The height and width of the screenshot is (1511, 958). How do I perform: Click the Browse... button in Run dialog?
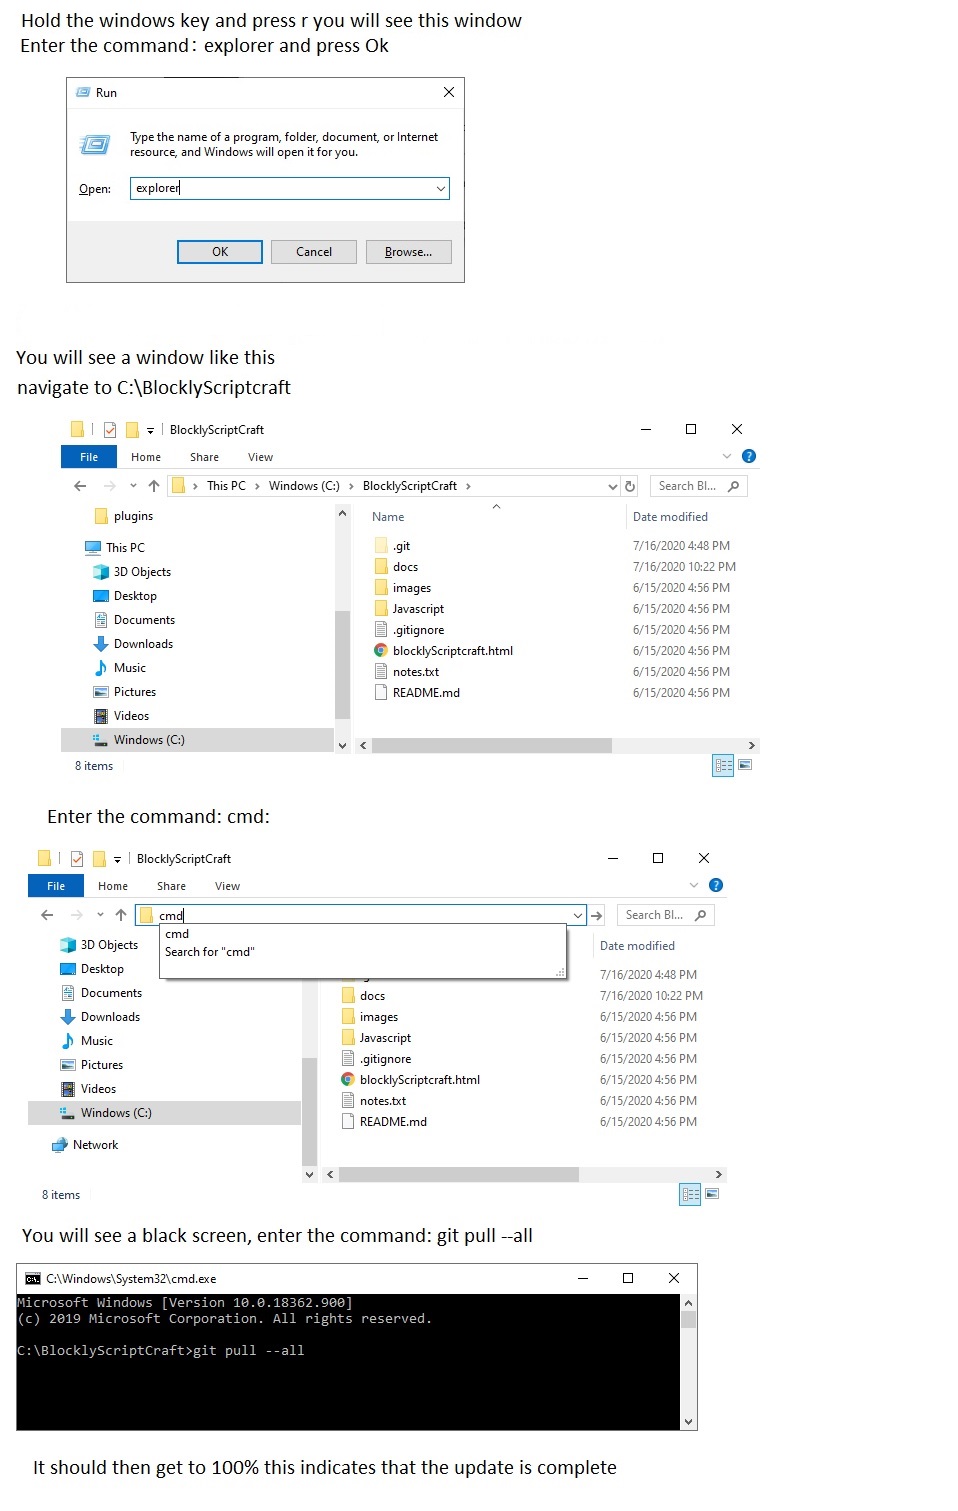[x=408, y=252]
